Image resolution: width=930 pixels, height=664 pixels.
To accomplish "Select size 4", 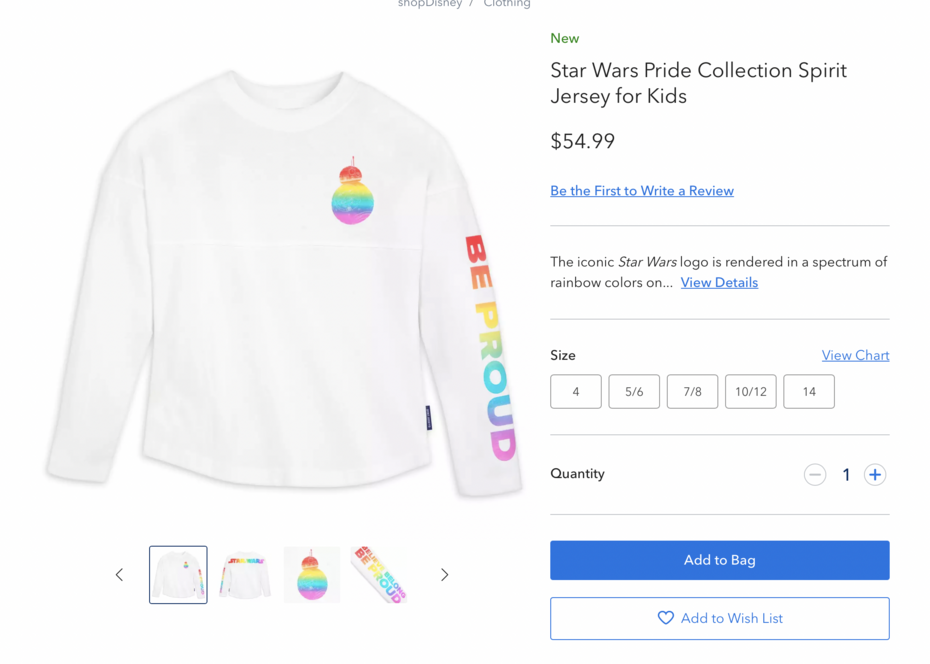I will point(576,392).
